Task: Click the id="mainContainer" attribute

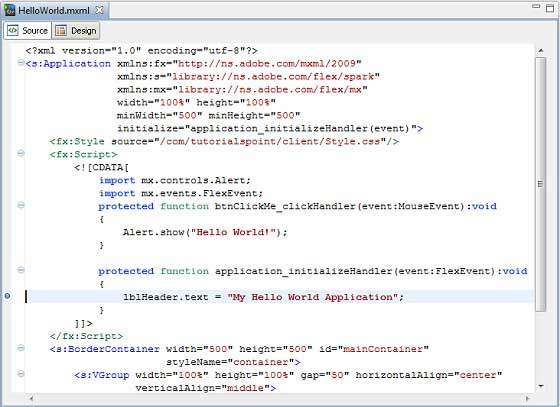Action: coord(374,349)
